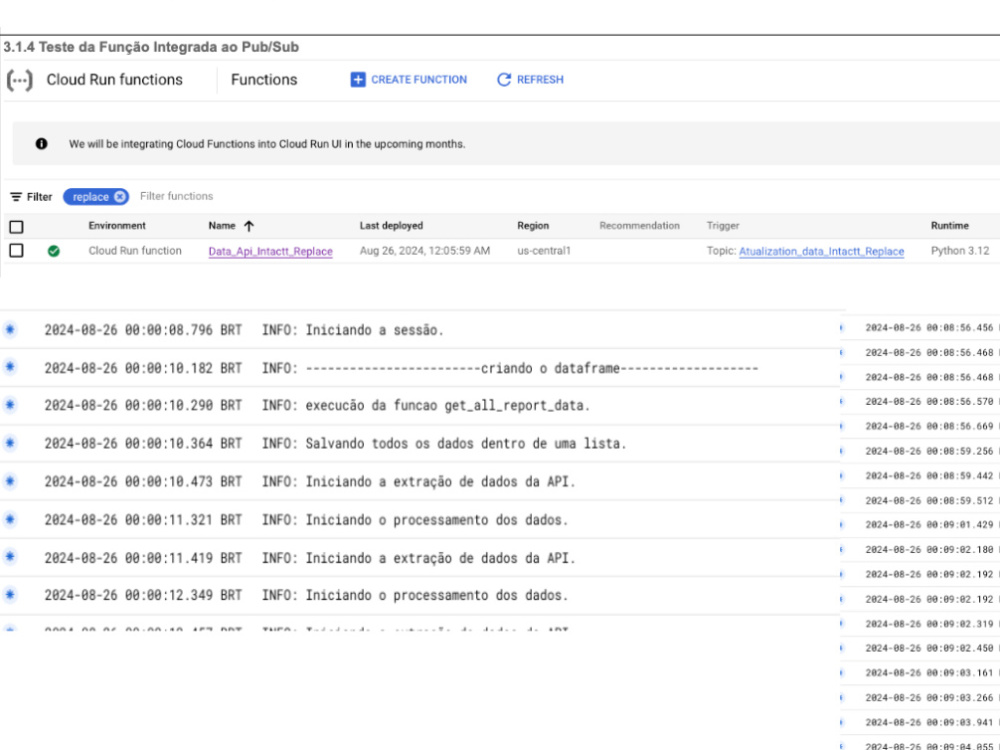The image size is (1000, 750).
Task: Click the 'us-central1' region cell
Action: (543, 251)
